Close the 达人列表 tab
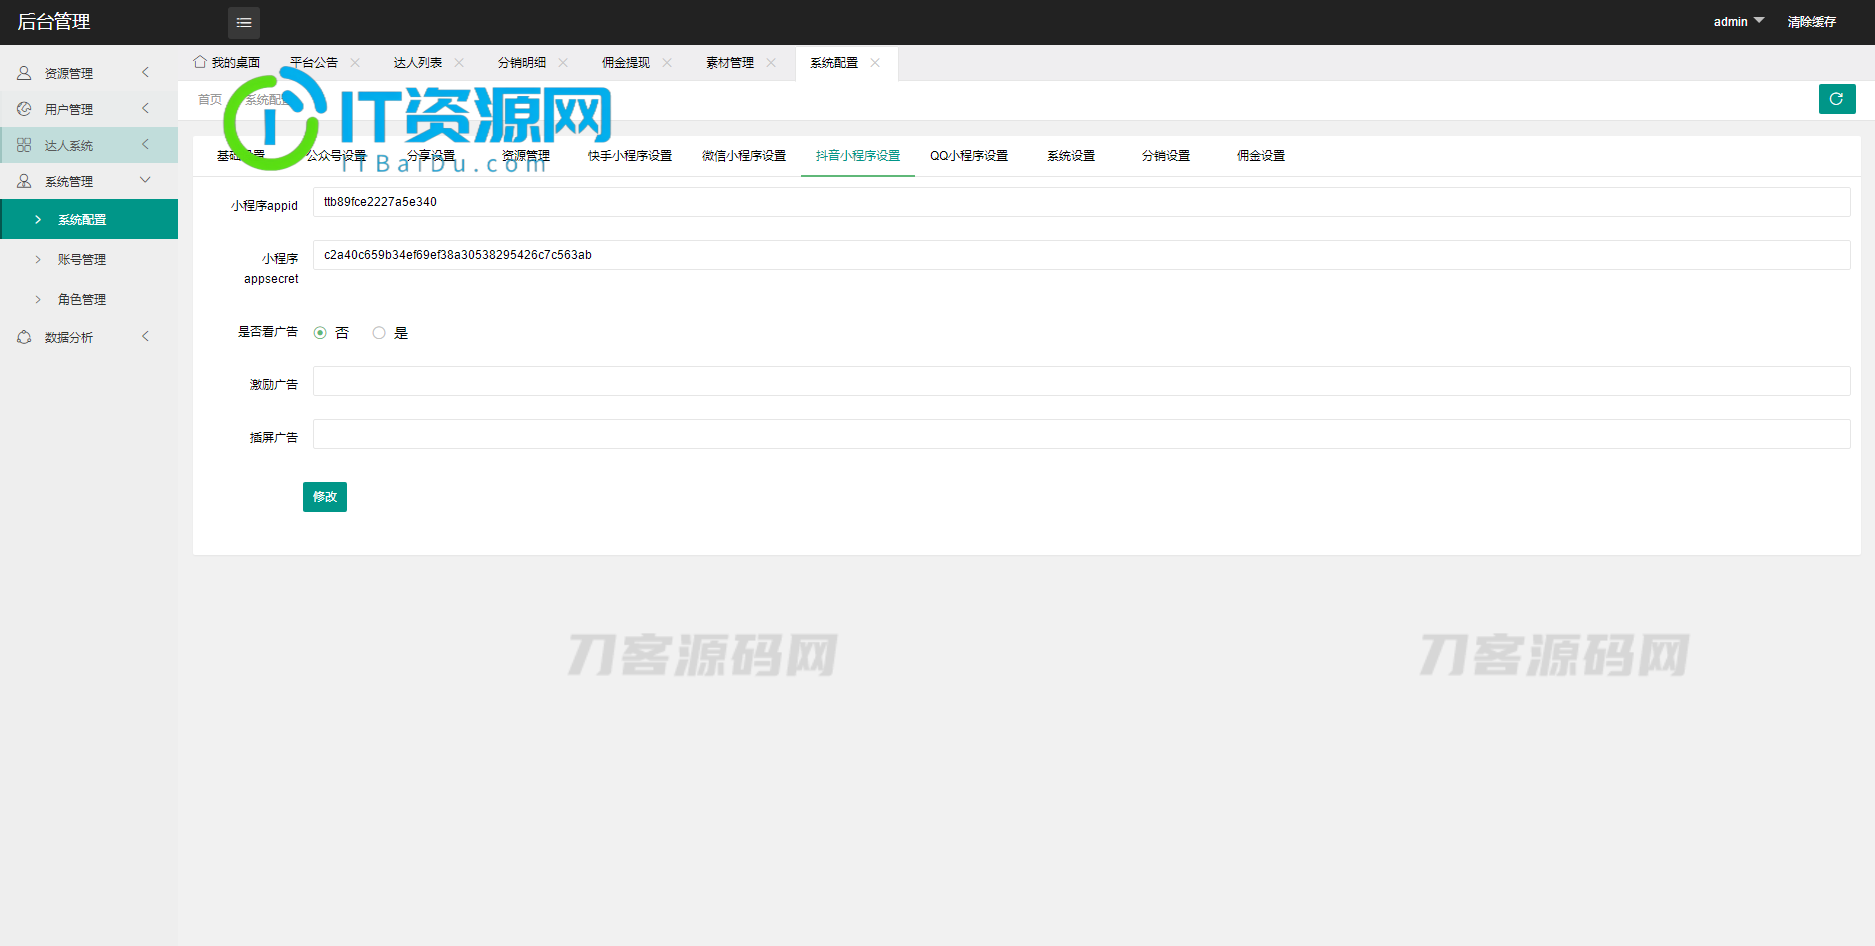The image size is (1875, 946). (459, 62)
